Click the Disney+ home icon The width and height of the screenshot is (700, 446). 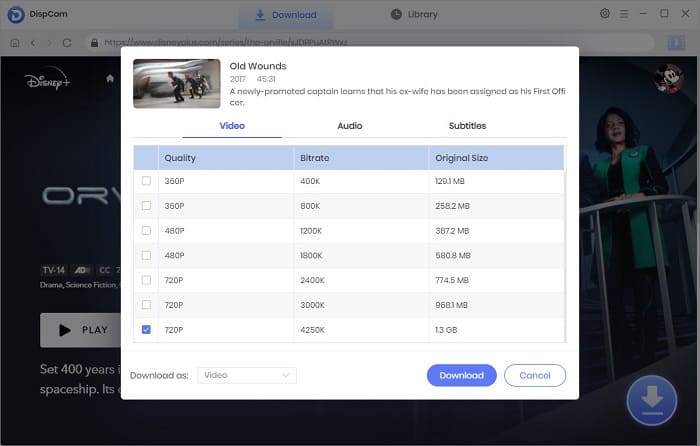click(x=110, y=79)
